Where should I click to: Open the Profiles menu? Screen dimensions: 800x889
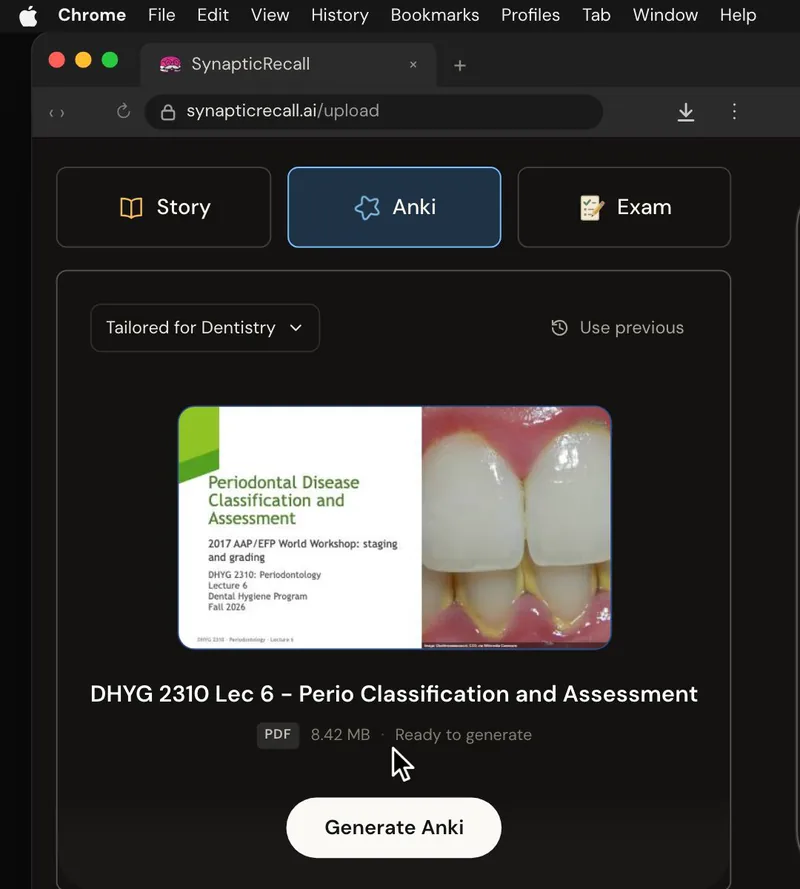(530, 15)
